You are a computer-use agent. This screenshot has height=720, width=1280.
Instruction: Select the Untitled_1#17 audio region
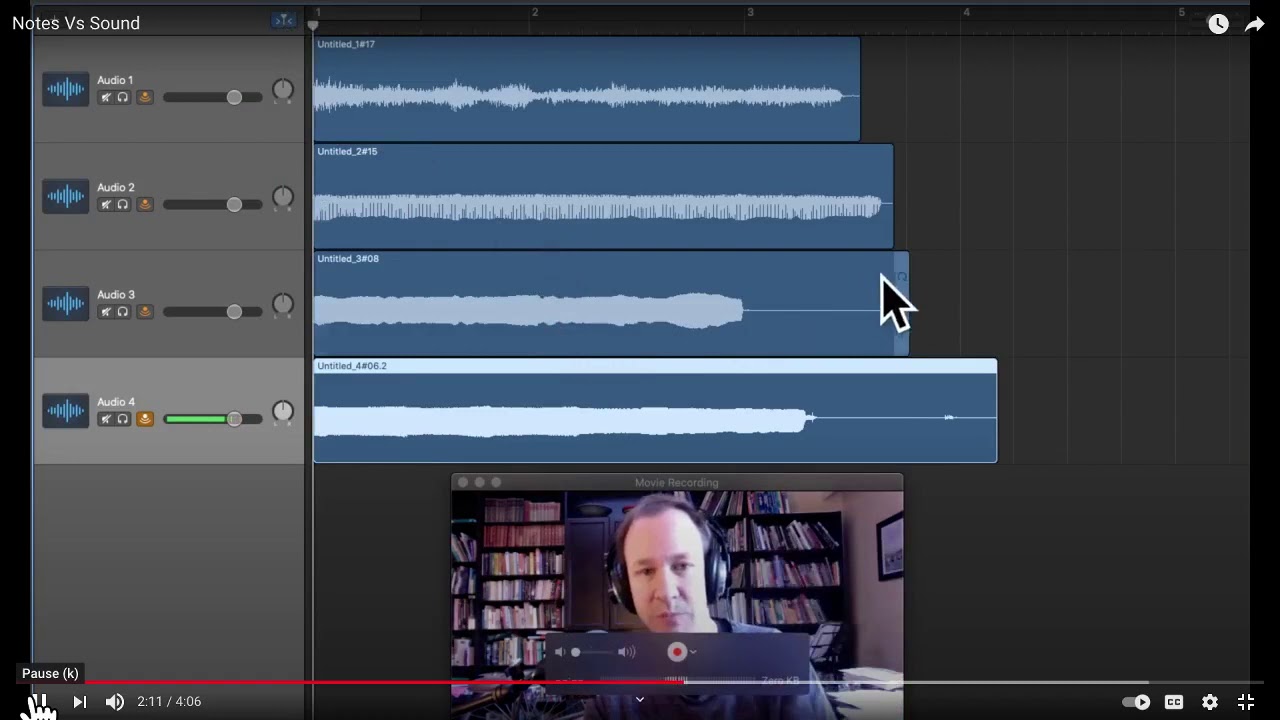pos(586,89)
